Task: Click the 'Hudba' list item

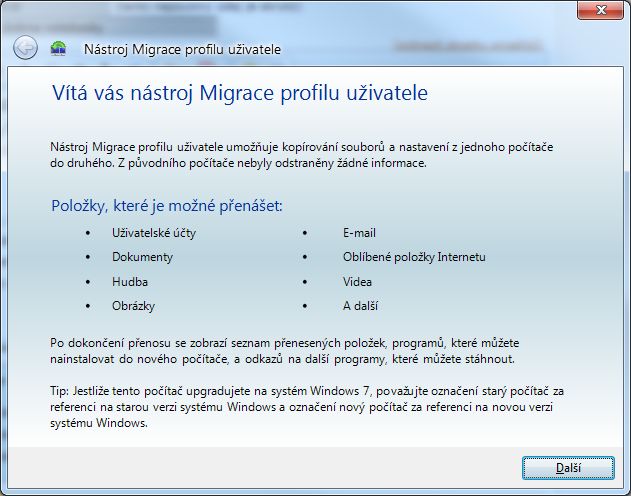Action: click(130, 282)
